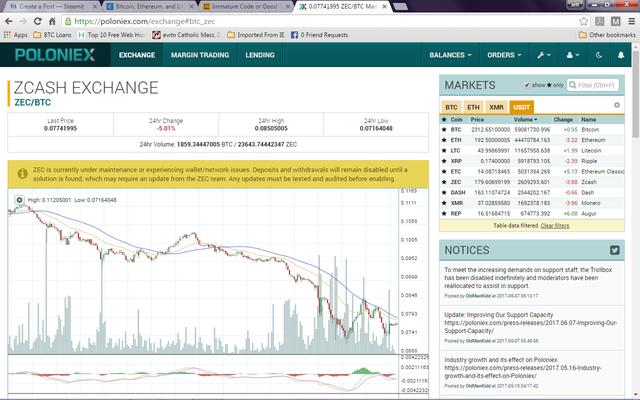Open browser home page icon
The image size is (640, 400).
tap(52, 21)
